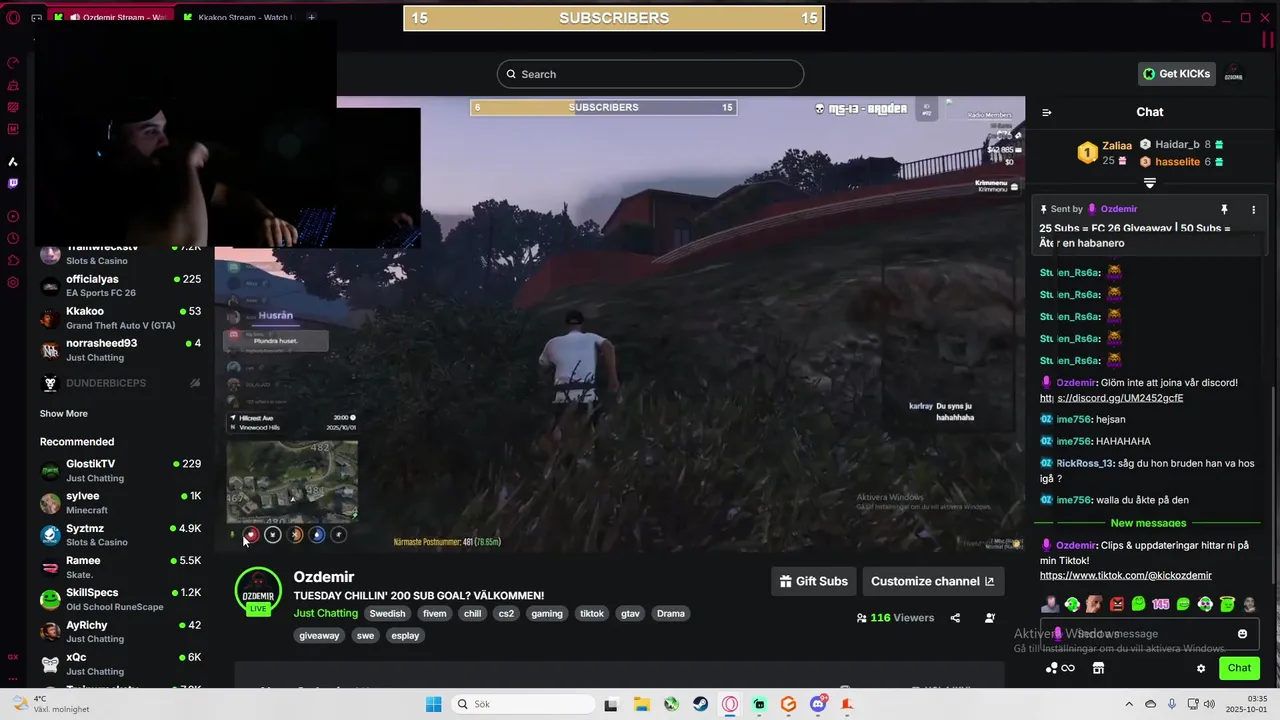Select the Swedish tag
1280x720 pixels.
[387, 613]
